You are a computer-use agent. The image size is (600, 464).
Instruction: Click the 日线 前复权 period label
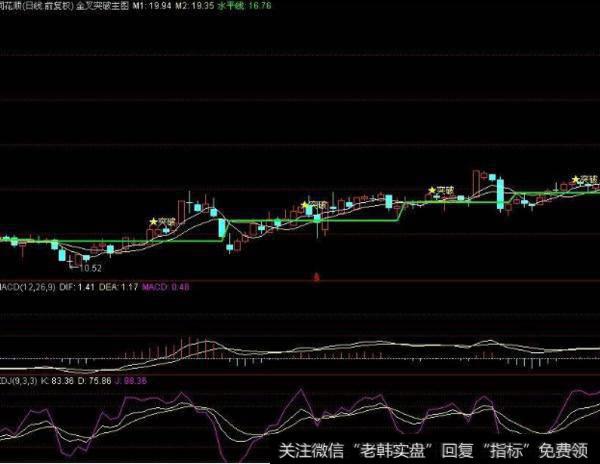pos(47,5)
